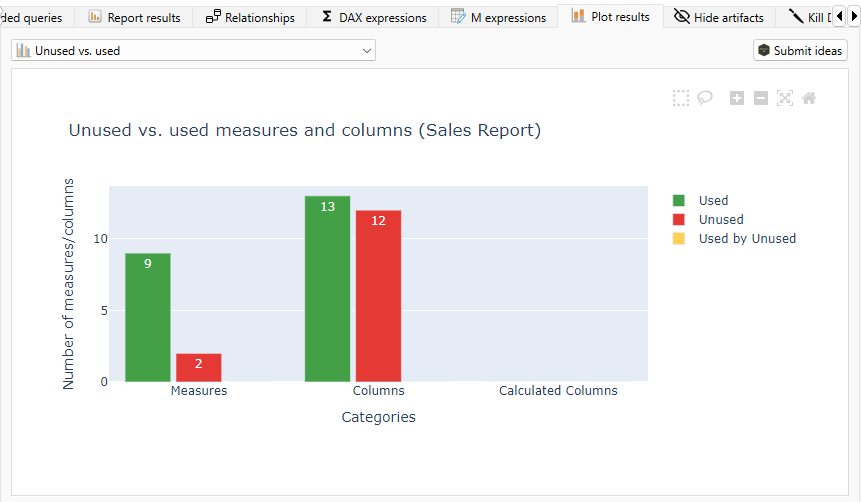
Task: Activate the lasso select tool
Action: click(705, 98)
